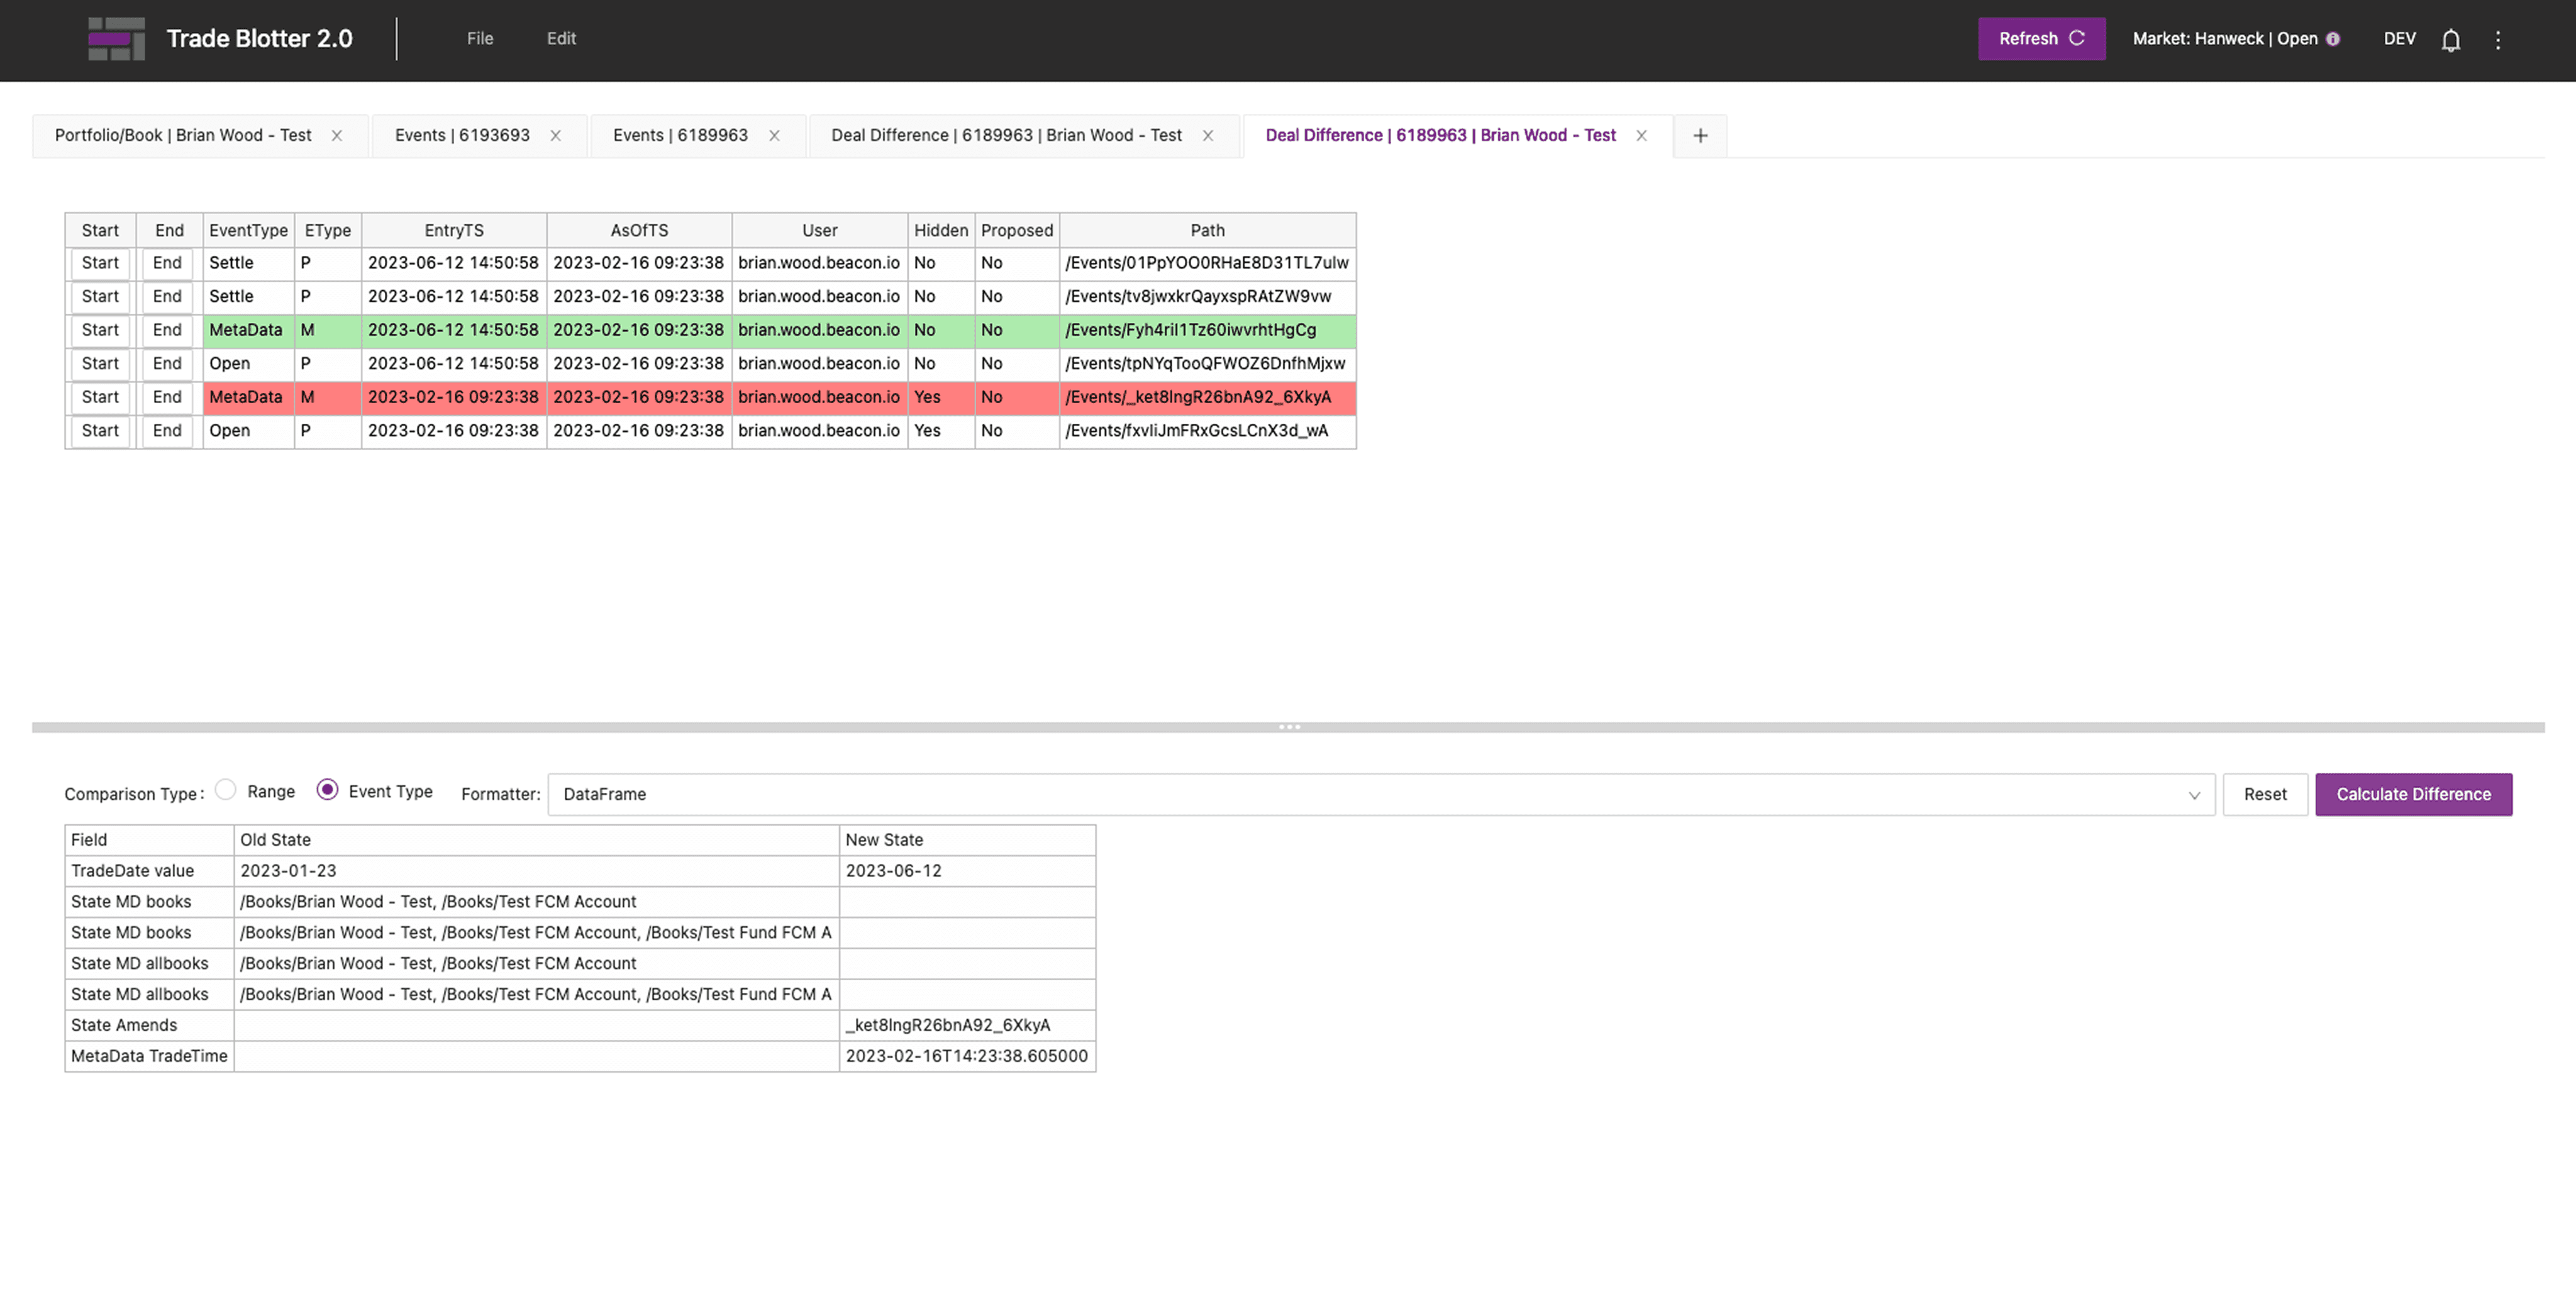Viewport: 2576px width, 1294px height.
Task: Select the Event Type radio button
Action: (327, 790)
